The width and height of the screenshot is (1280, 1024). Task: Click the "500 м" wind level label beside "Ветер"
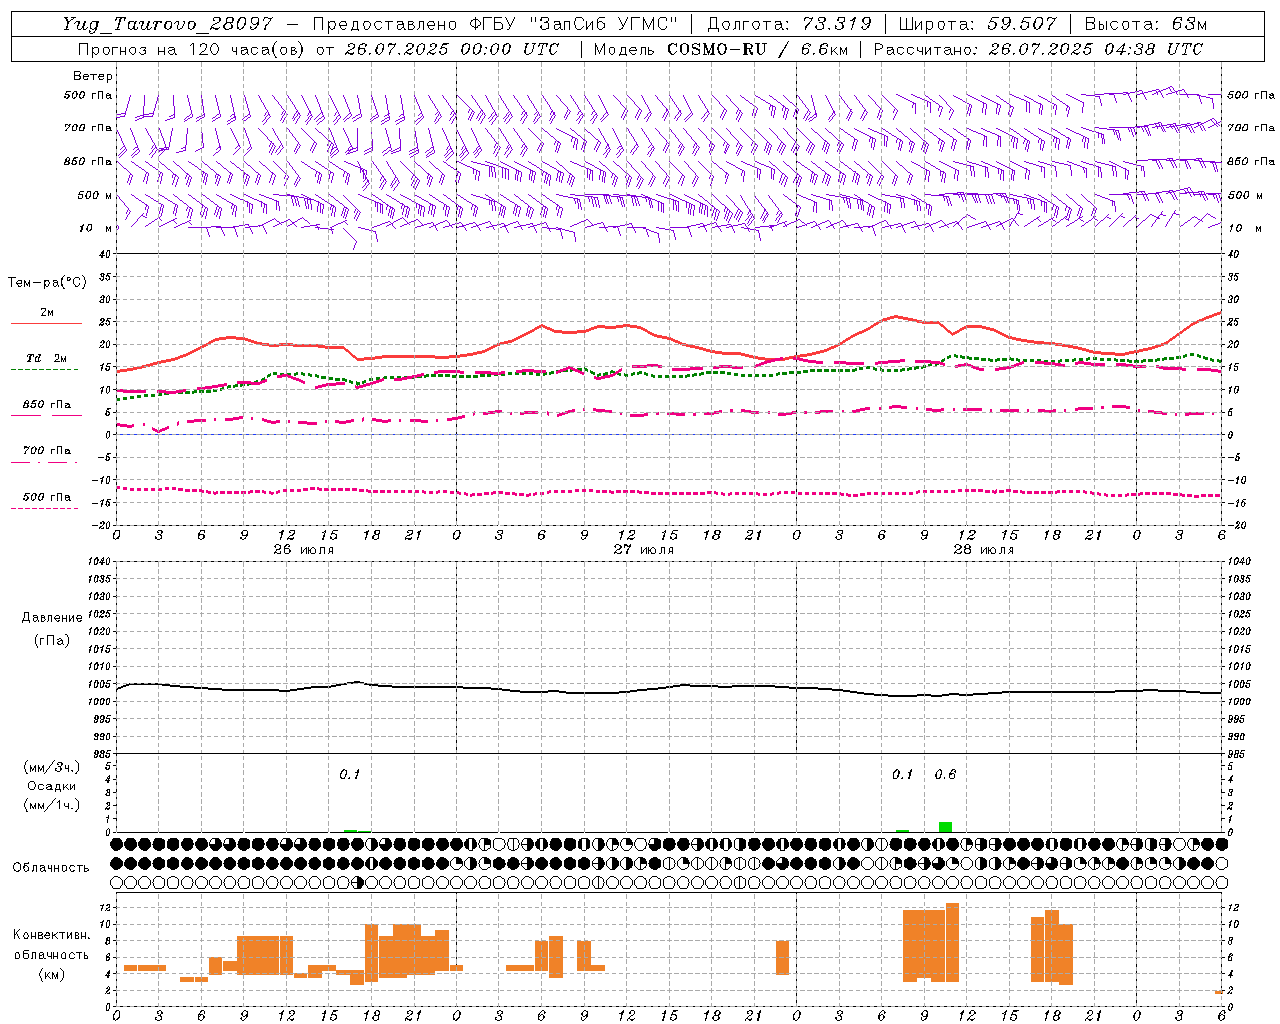[96, 195]
